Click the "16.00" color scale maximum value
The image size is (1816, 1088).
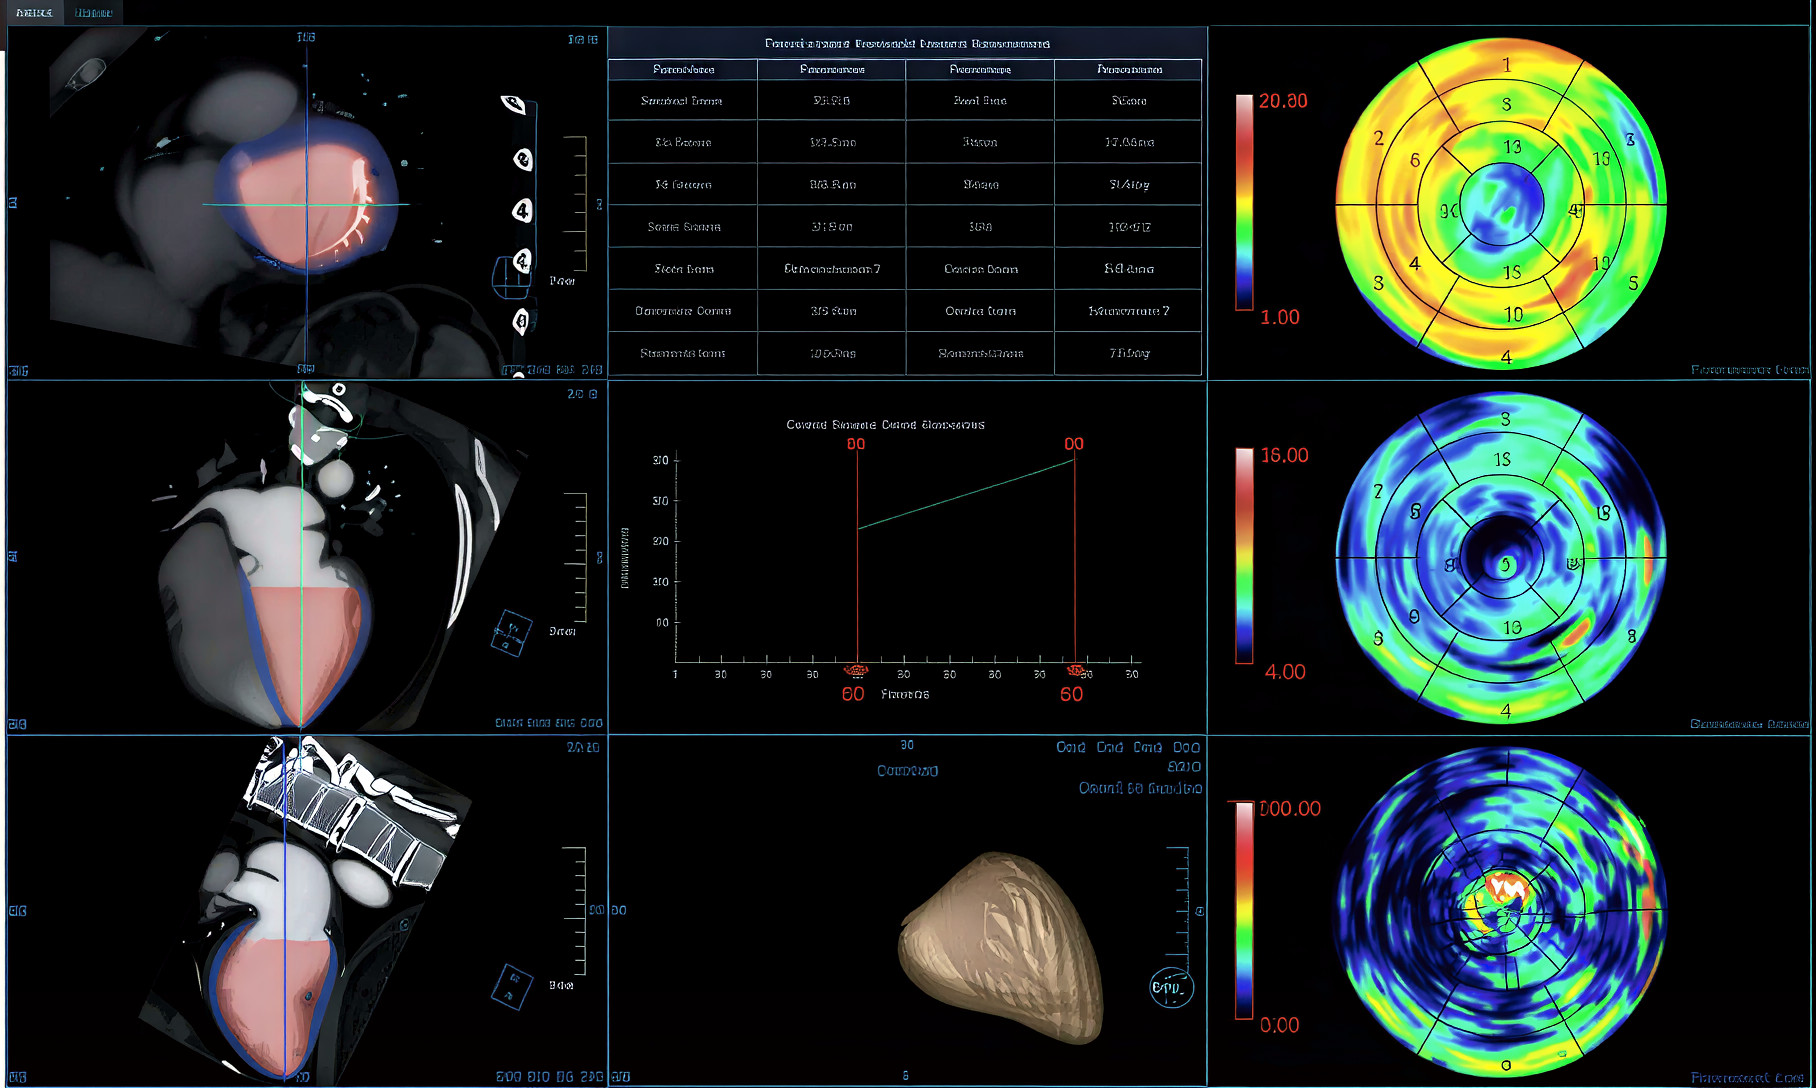pos(1284,455)
